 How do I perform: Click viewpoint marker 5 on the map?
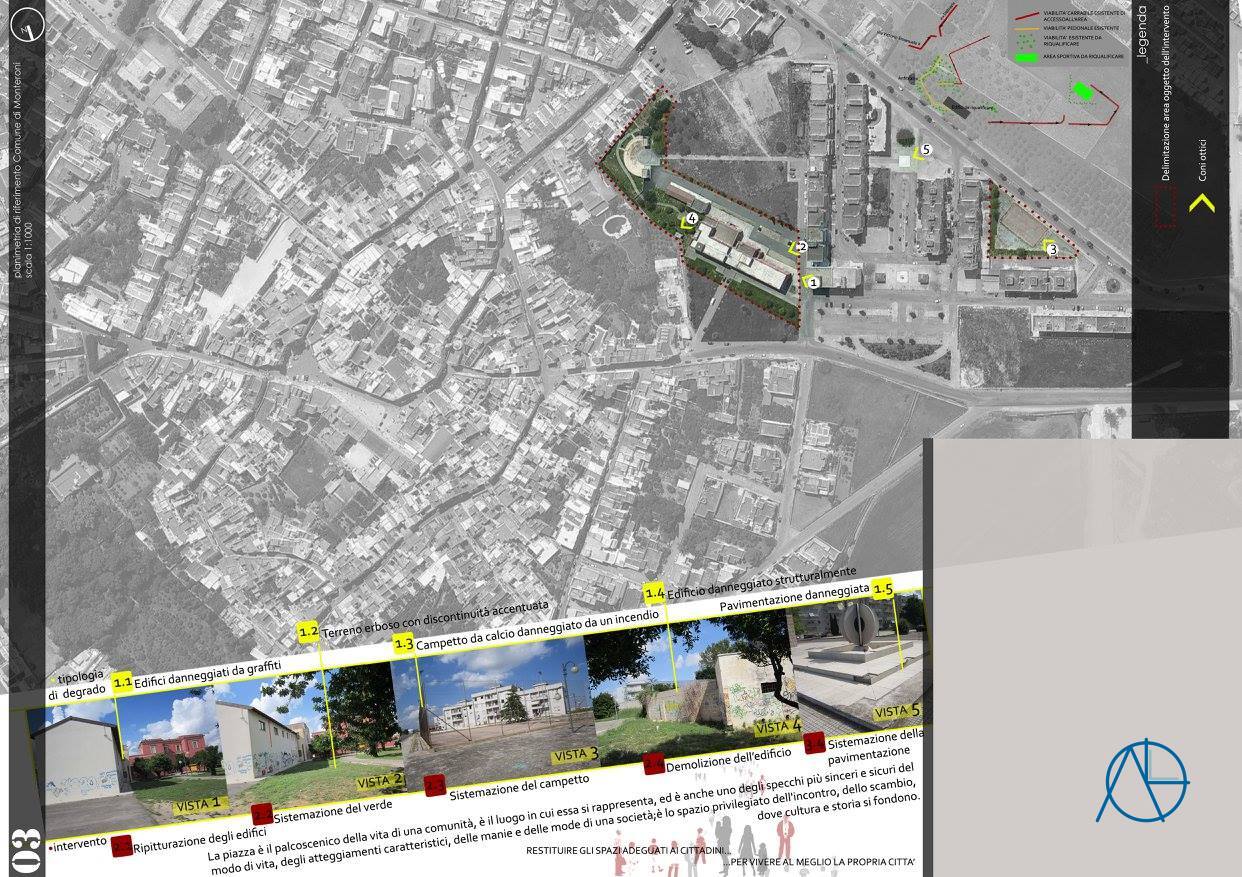tap(925, 150)
